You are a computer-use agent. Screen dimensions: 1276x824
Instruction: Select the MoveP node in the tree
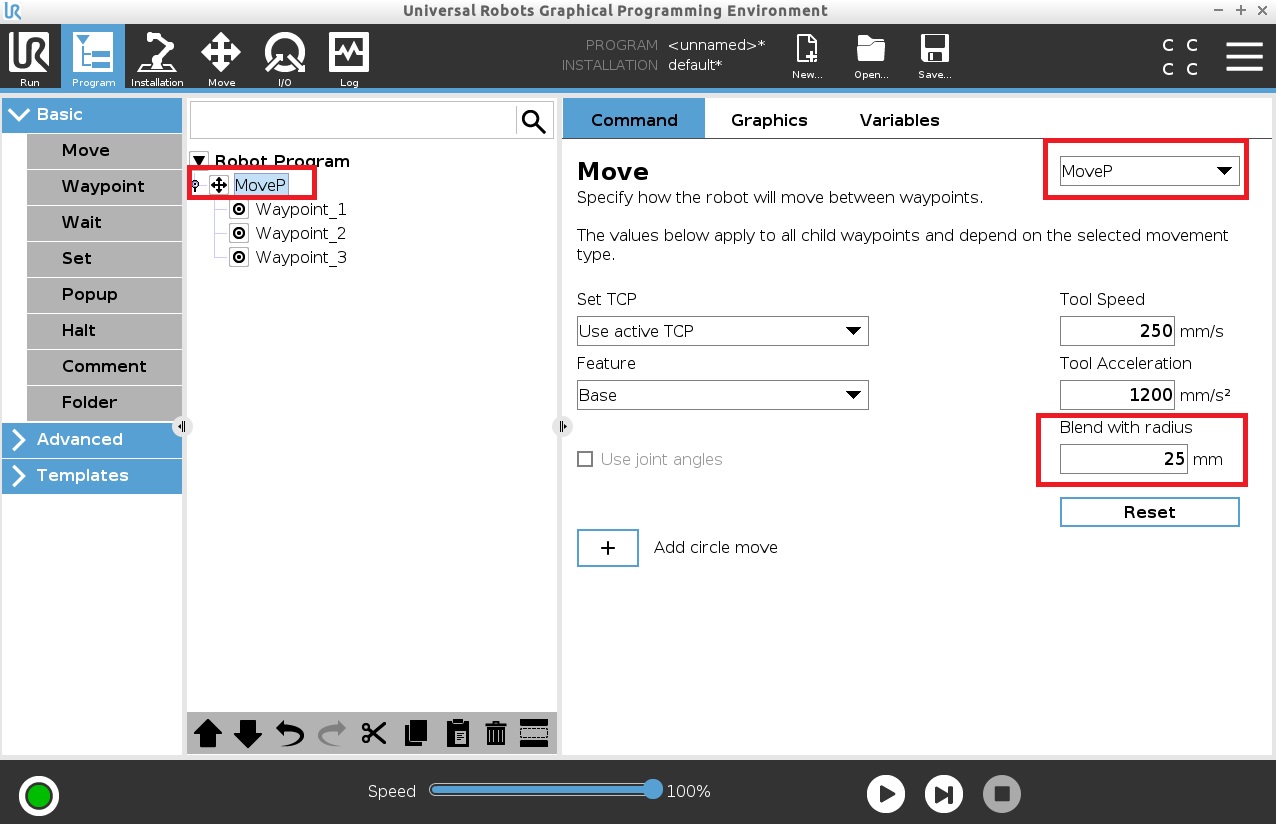(260, 185)
